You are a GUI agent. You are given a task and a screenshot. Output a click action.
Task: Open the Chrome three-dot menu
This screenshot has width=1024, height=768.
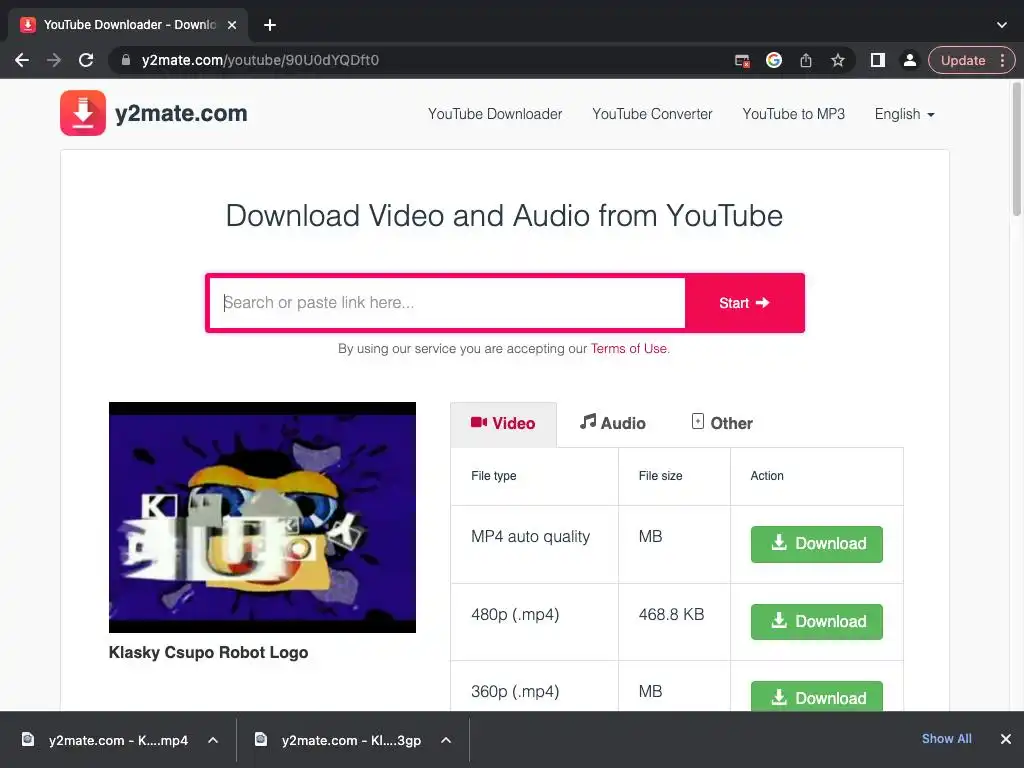[x=1002, y=60]
